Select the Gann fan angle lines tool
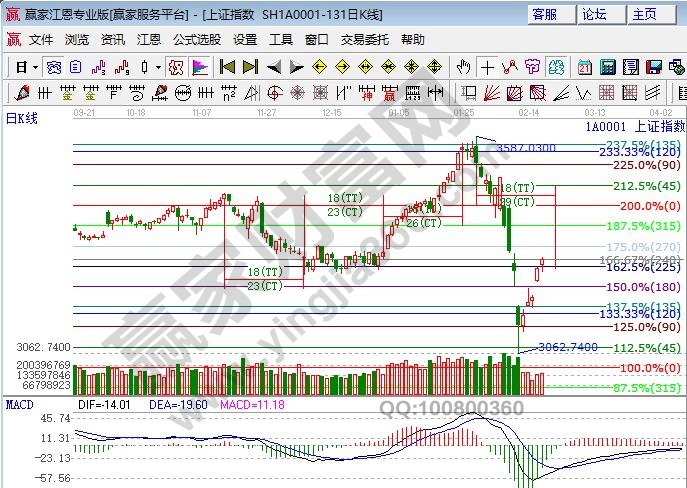This screenshot has height=488, width=687. (495, 93)
